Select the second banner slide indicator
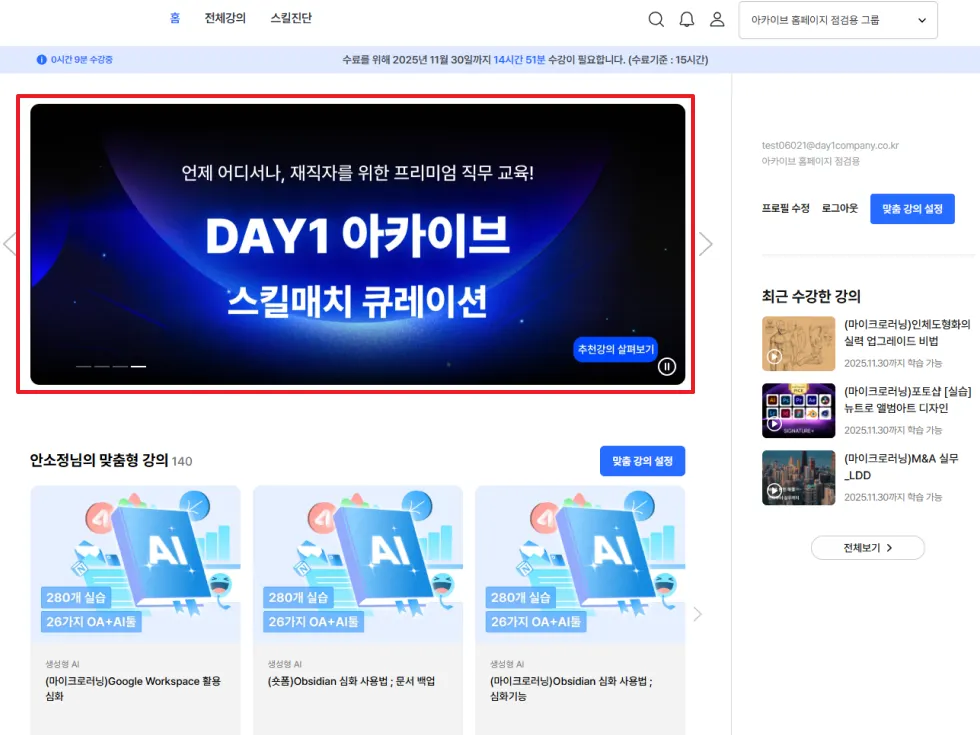This screenshot has height=735, width=980. pos(101,366)
